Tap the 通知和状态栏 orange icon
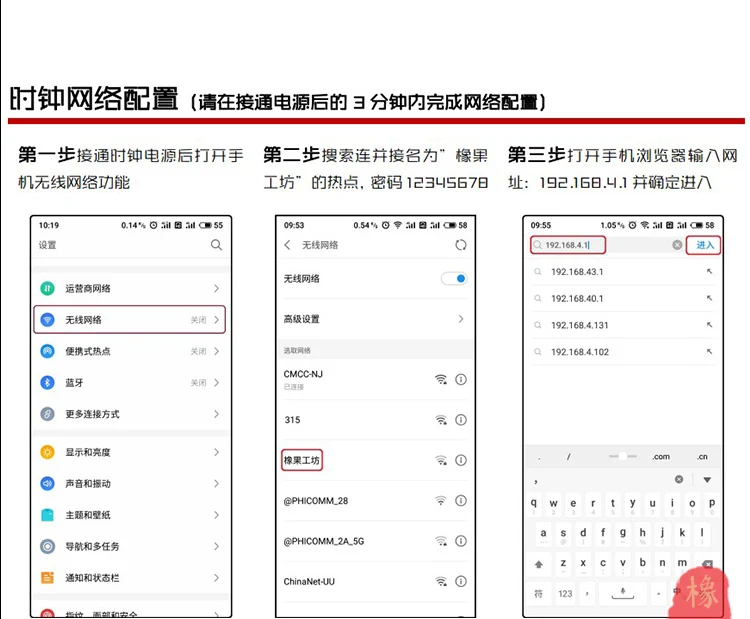The width and height of the screenshot is (750, 619). pyautogui.click(x=47, y=578)
